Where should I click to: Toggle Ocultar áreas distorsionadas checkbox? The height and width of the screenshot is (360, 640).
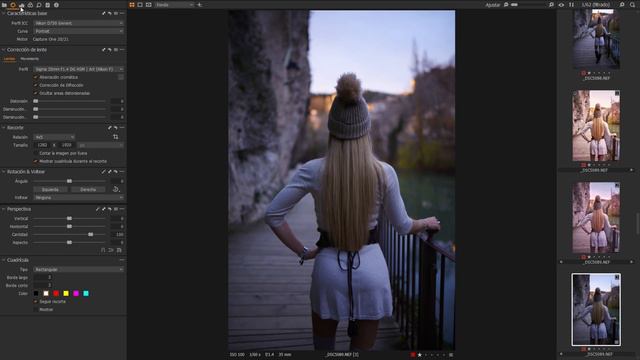pos(36,93)
